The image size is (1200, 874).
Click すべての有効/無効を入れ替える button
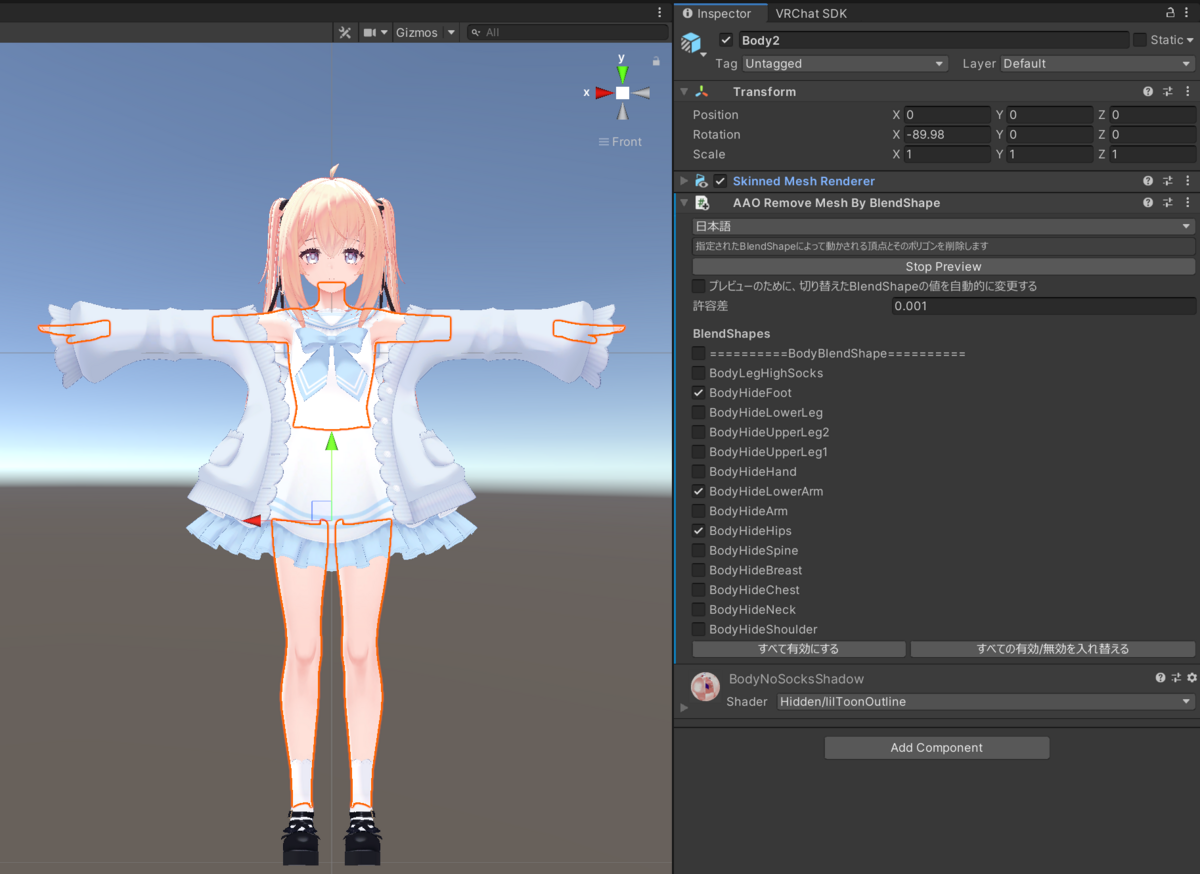tap(1053, 649)
